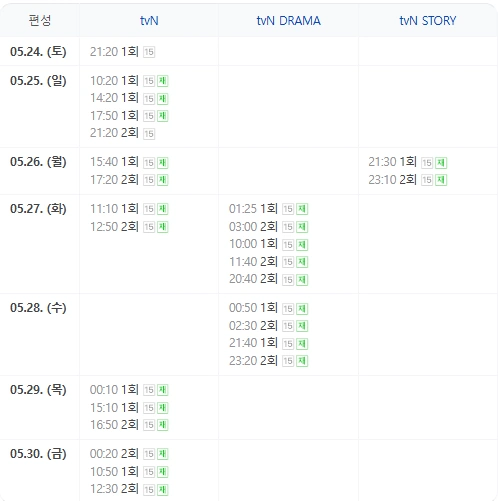Select the 05.24. (토) date row label

tap(38, 51)
